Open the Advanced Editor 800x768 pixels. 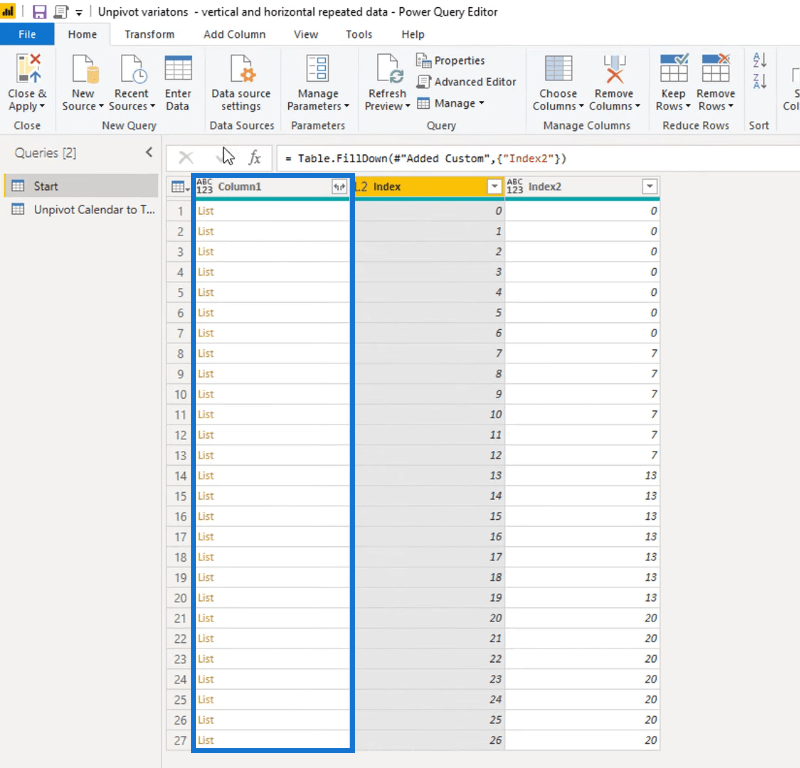point(466,82)
